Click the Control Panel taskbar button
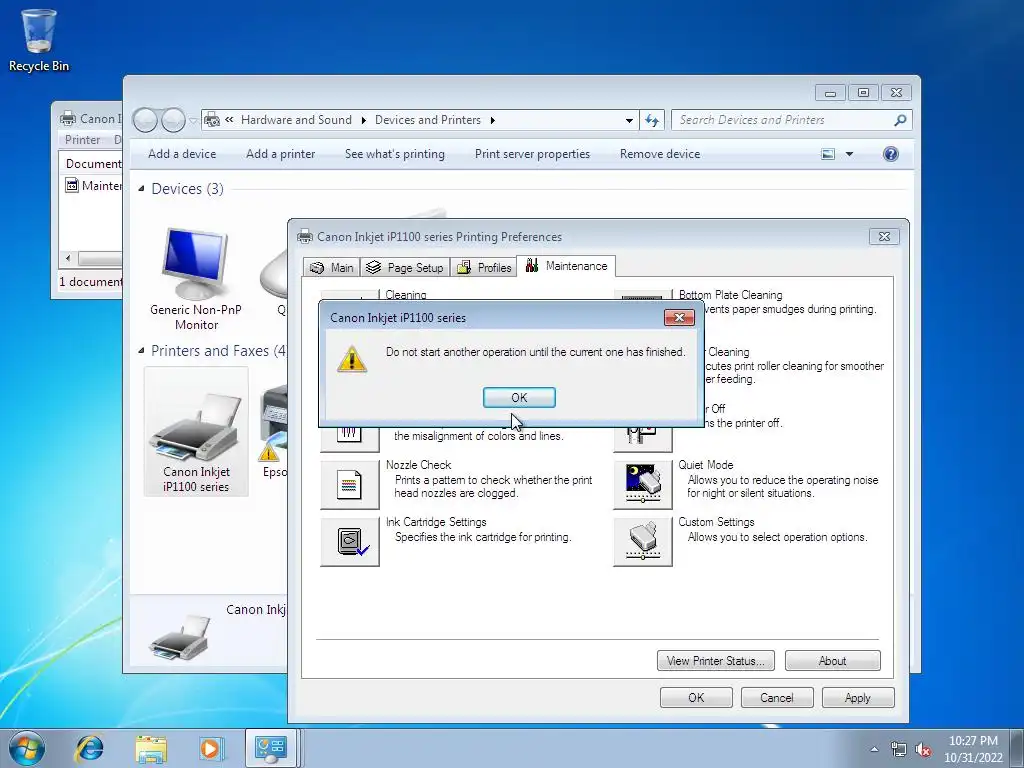Screen dimensions: 1024x768 271,748
